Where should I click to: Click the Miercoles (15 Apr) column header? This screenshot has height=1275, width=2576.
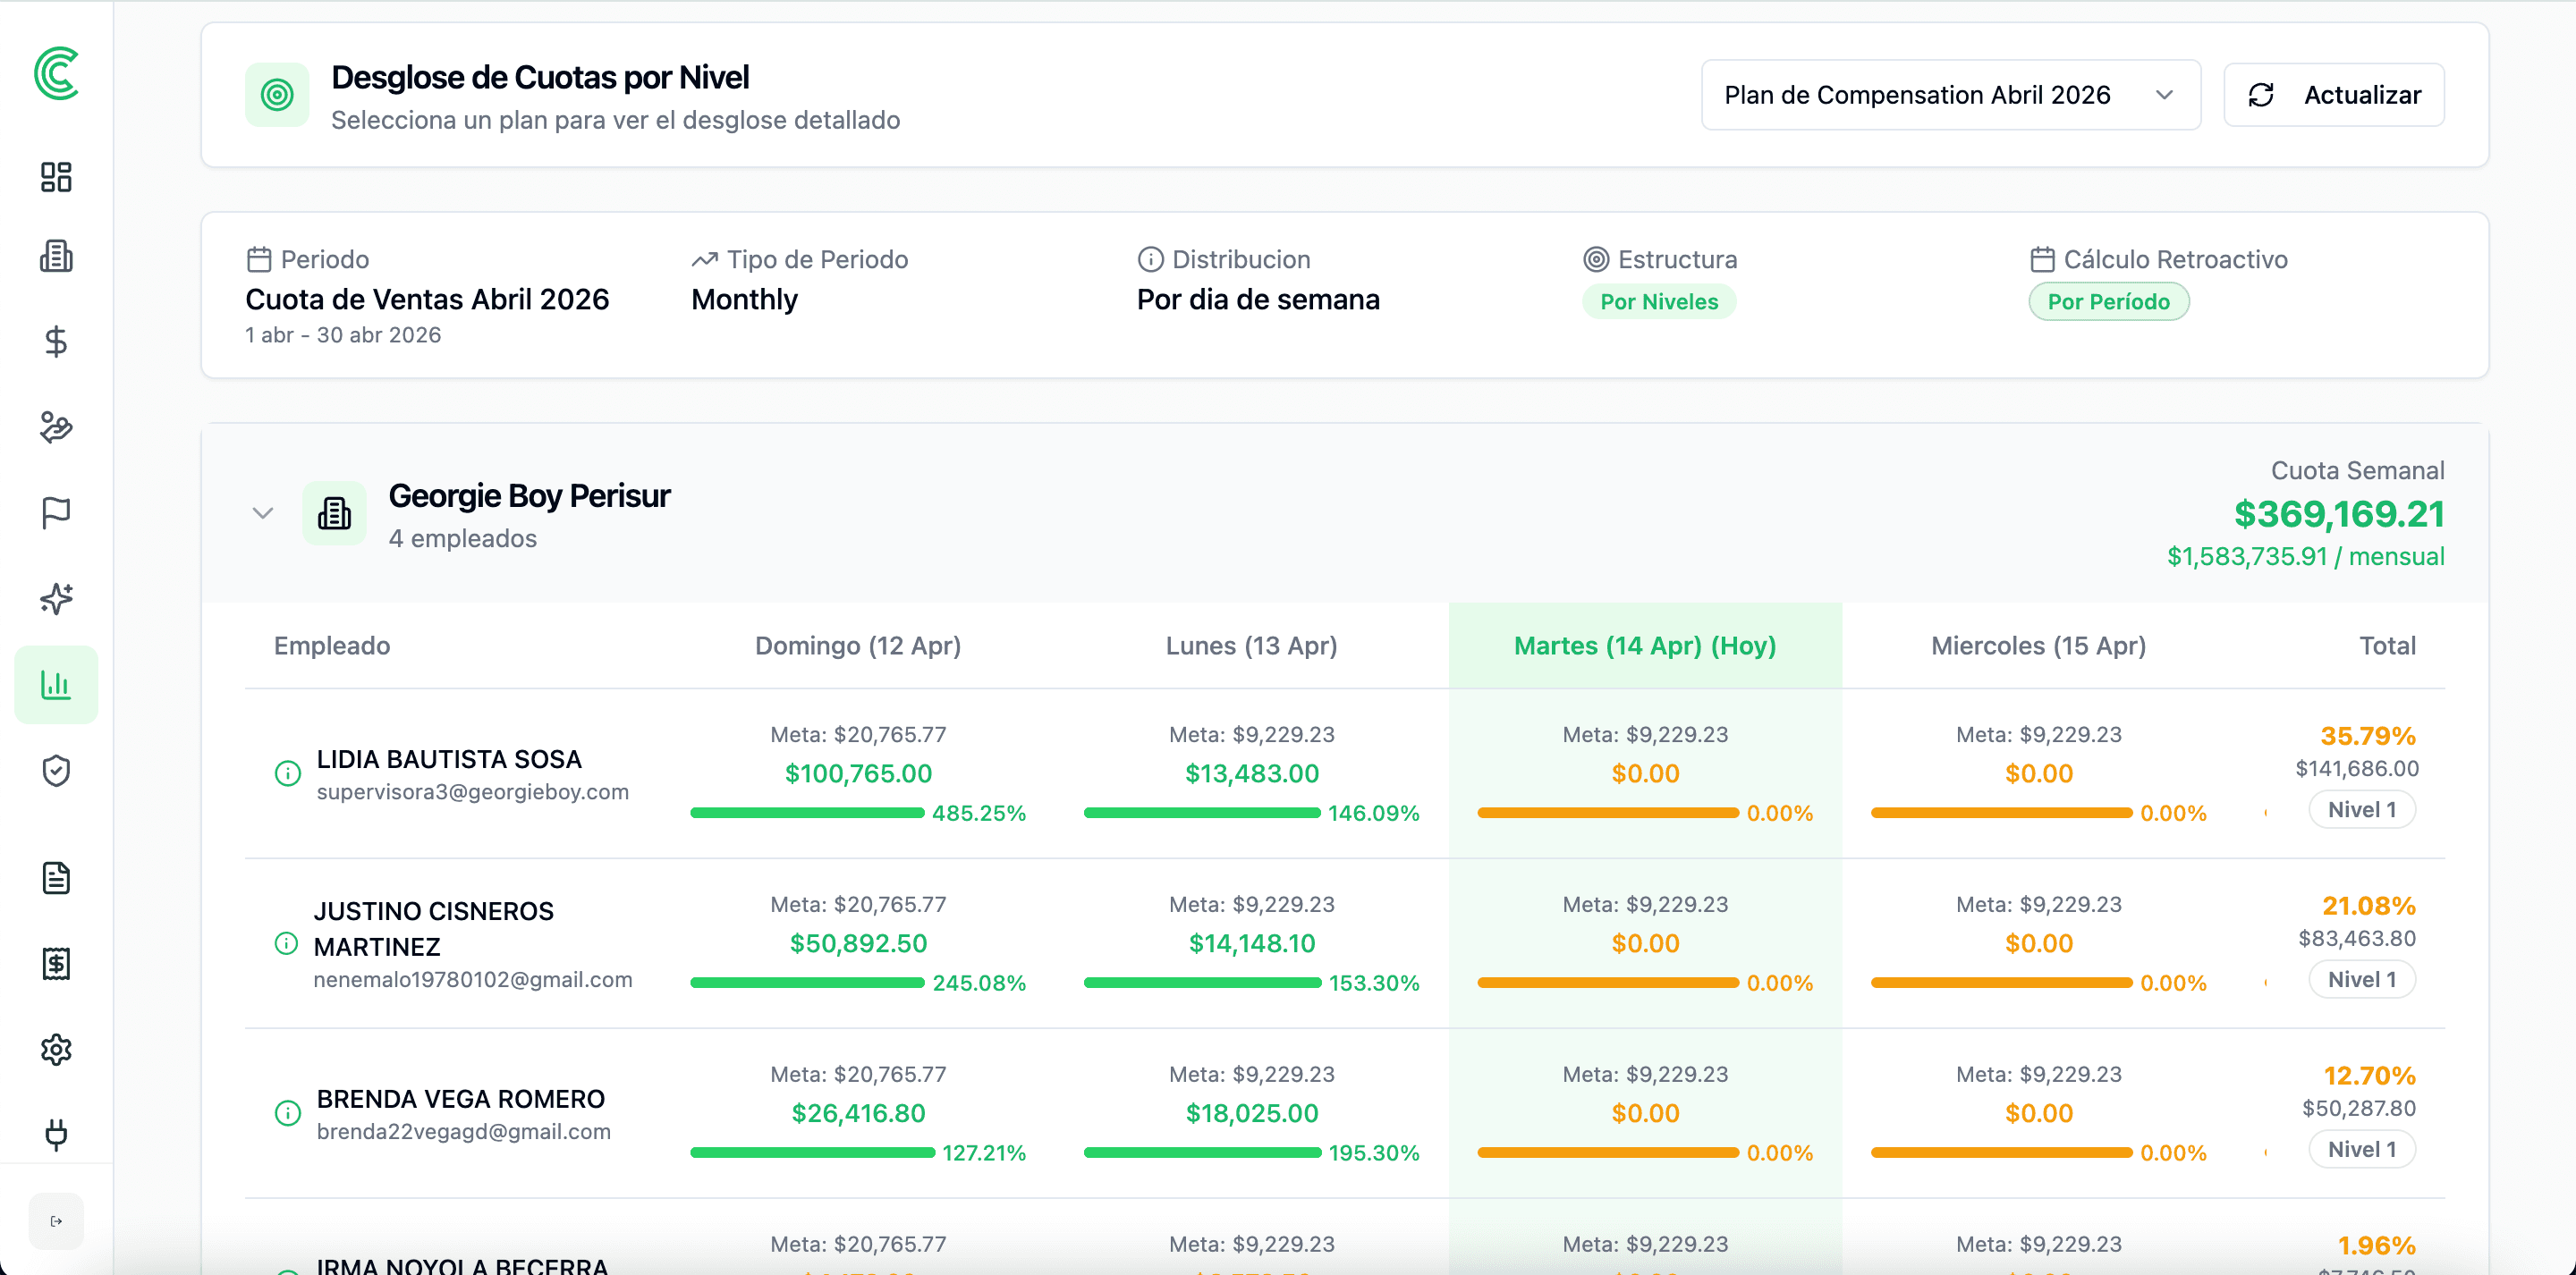2038,646
